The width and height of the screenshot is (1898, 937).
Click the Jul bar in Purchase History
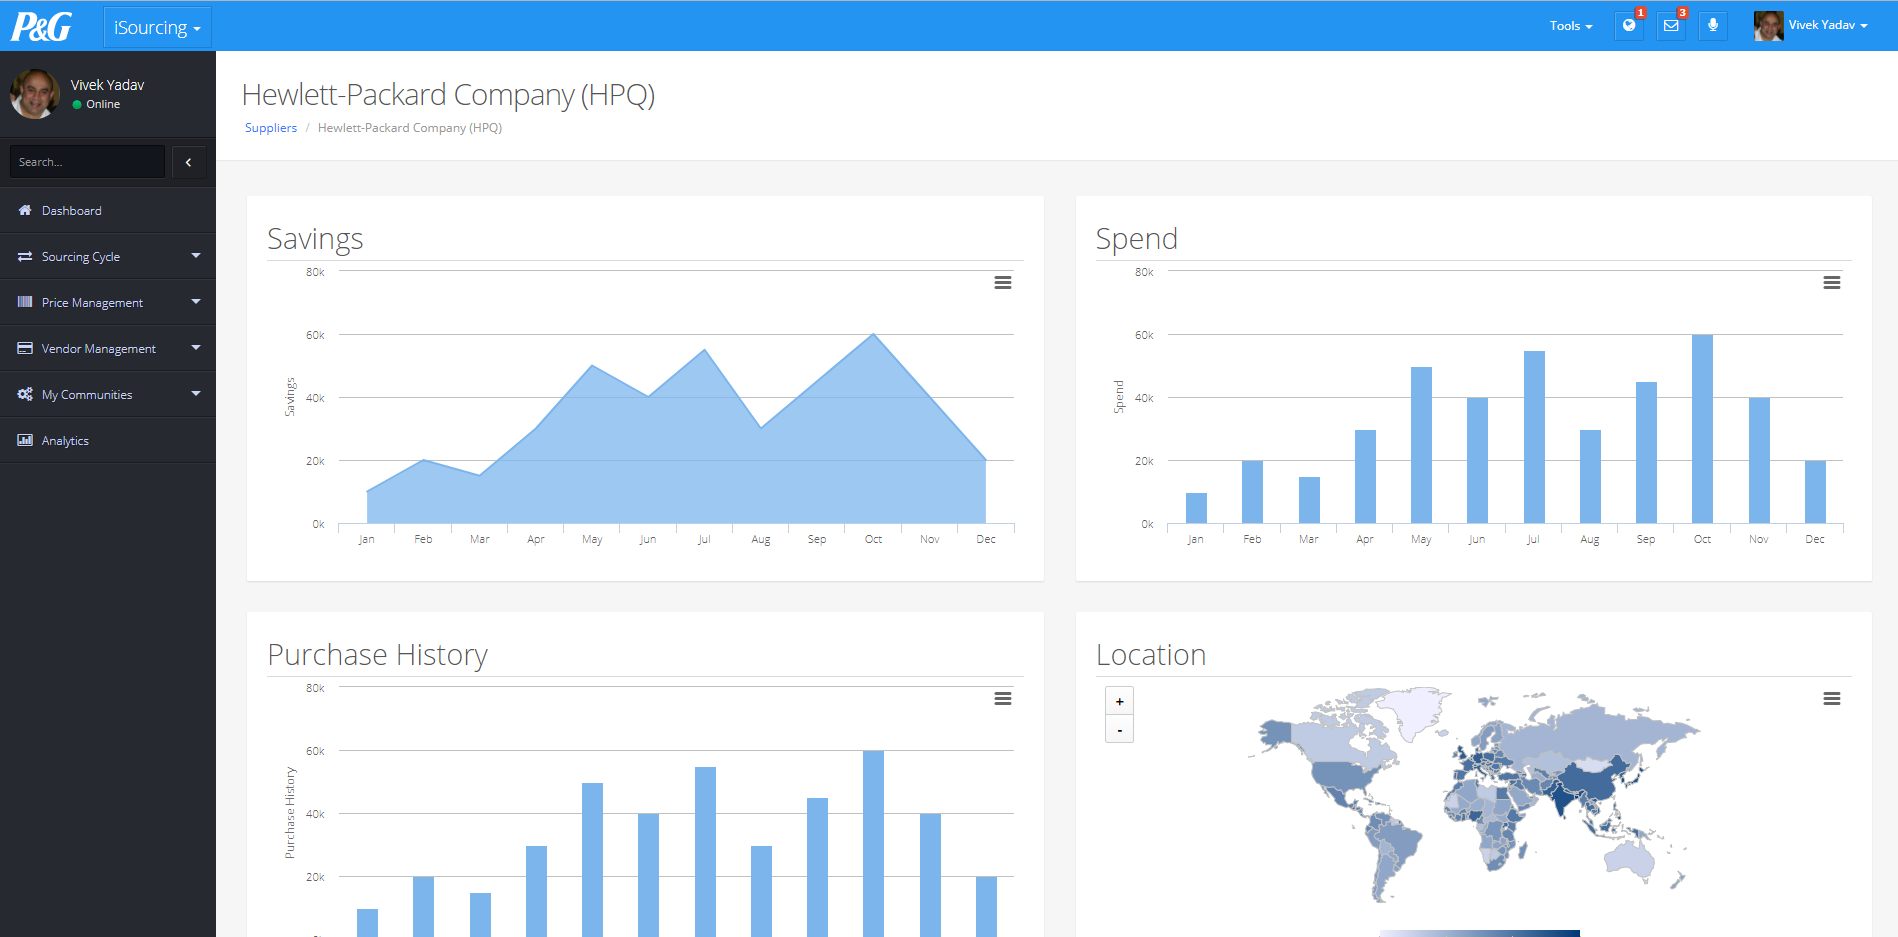pyautogui.click(x=705, y=851)
